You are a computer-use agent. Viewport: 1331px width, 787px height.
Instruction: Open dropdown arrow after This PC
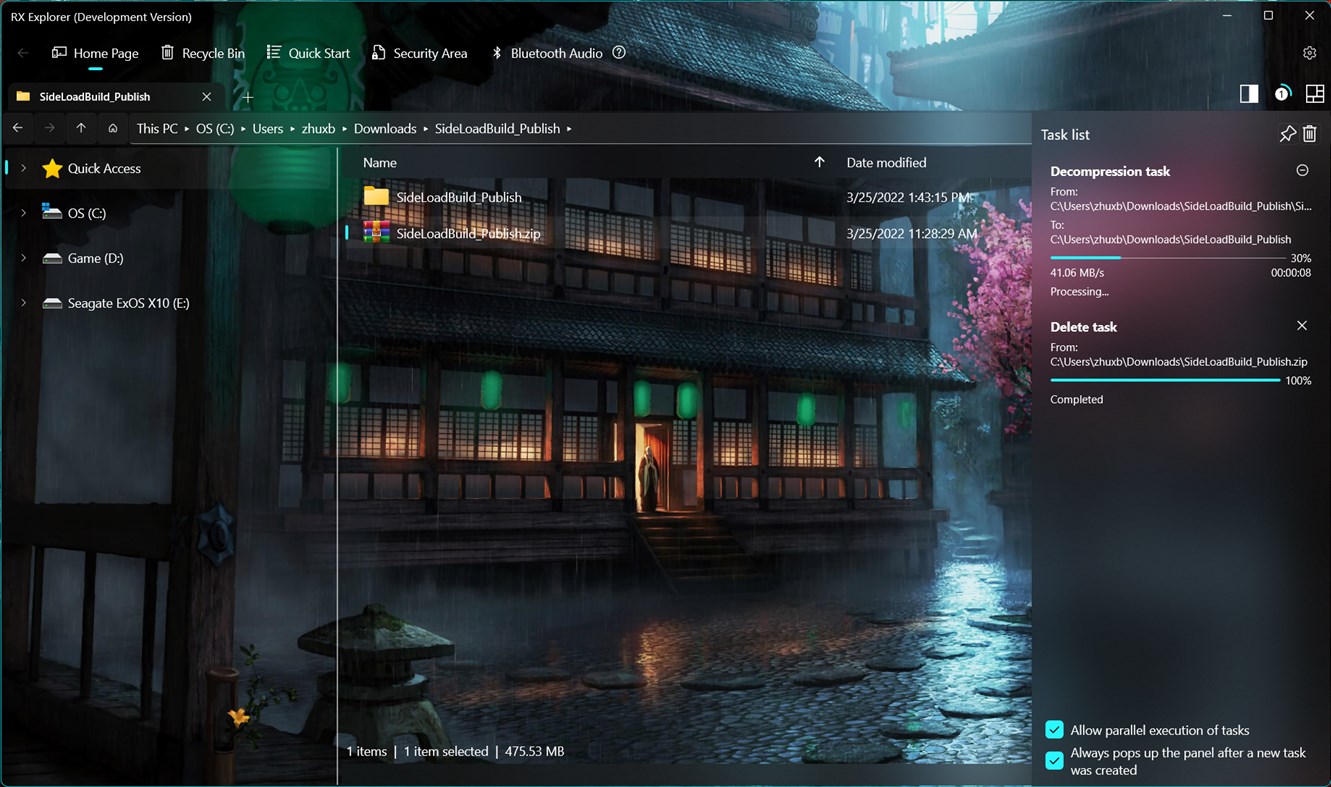(187, 129)
